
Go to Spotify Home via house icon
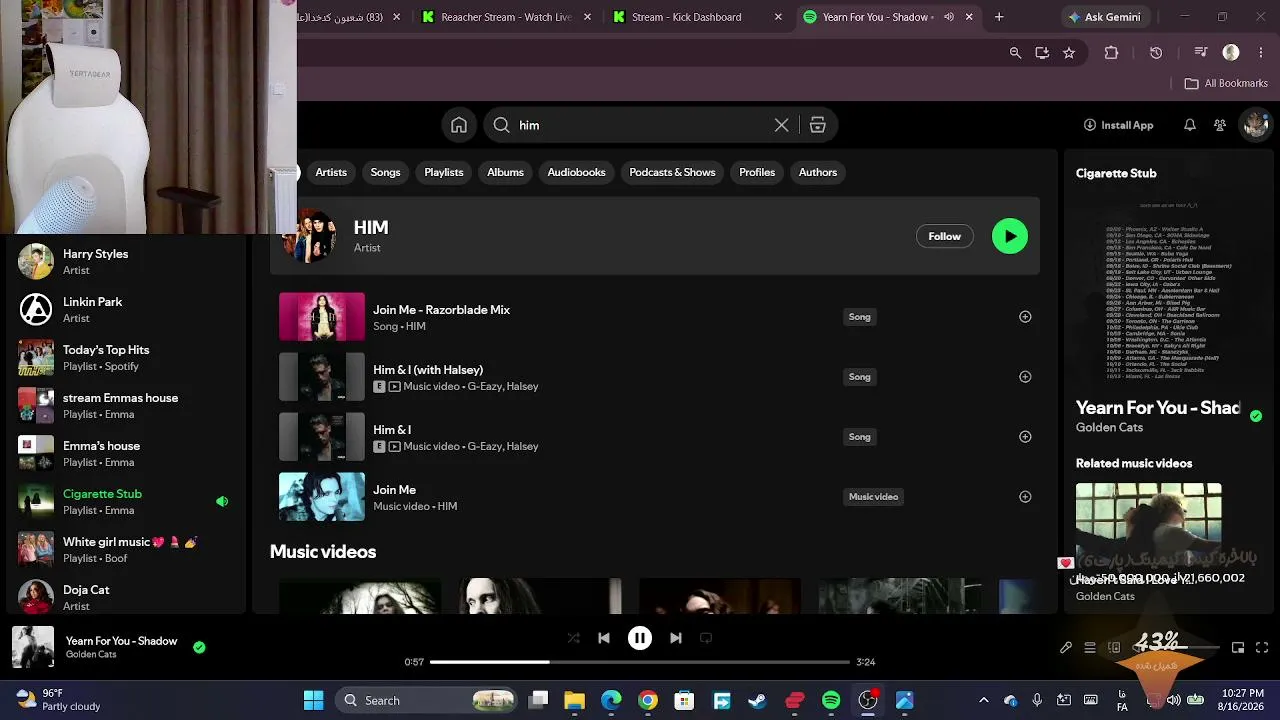point(459,125)
